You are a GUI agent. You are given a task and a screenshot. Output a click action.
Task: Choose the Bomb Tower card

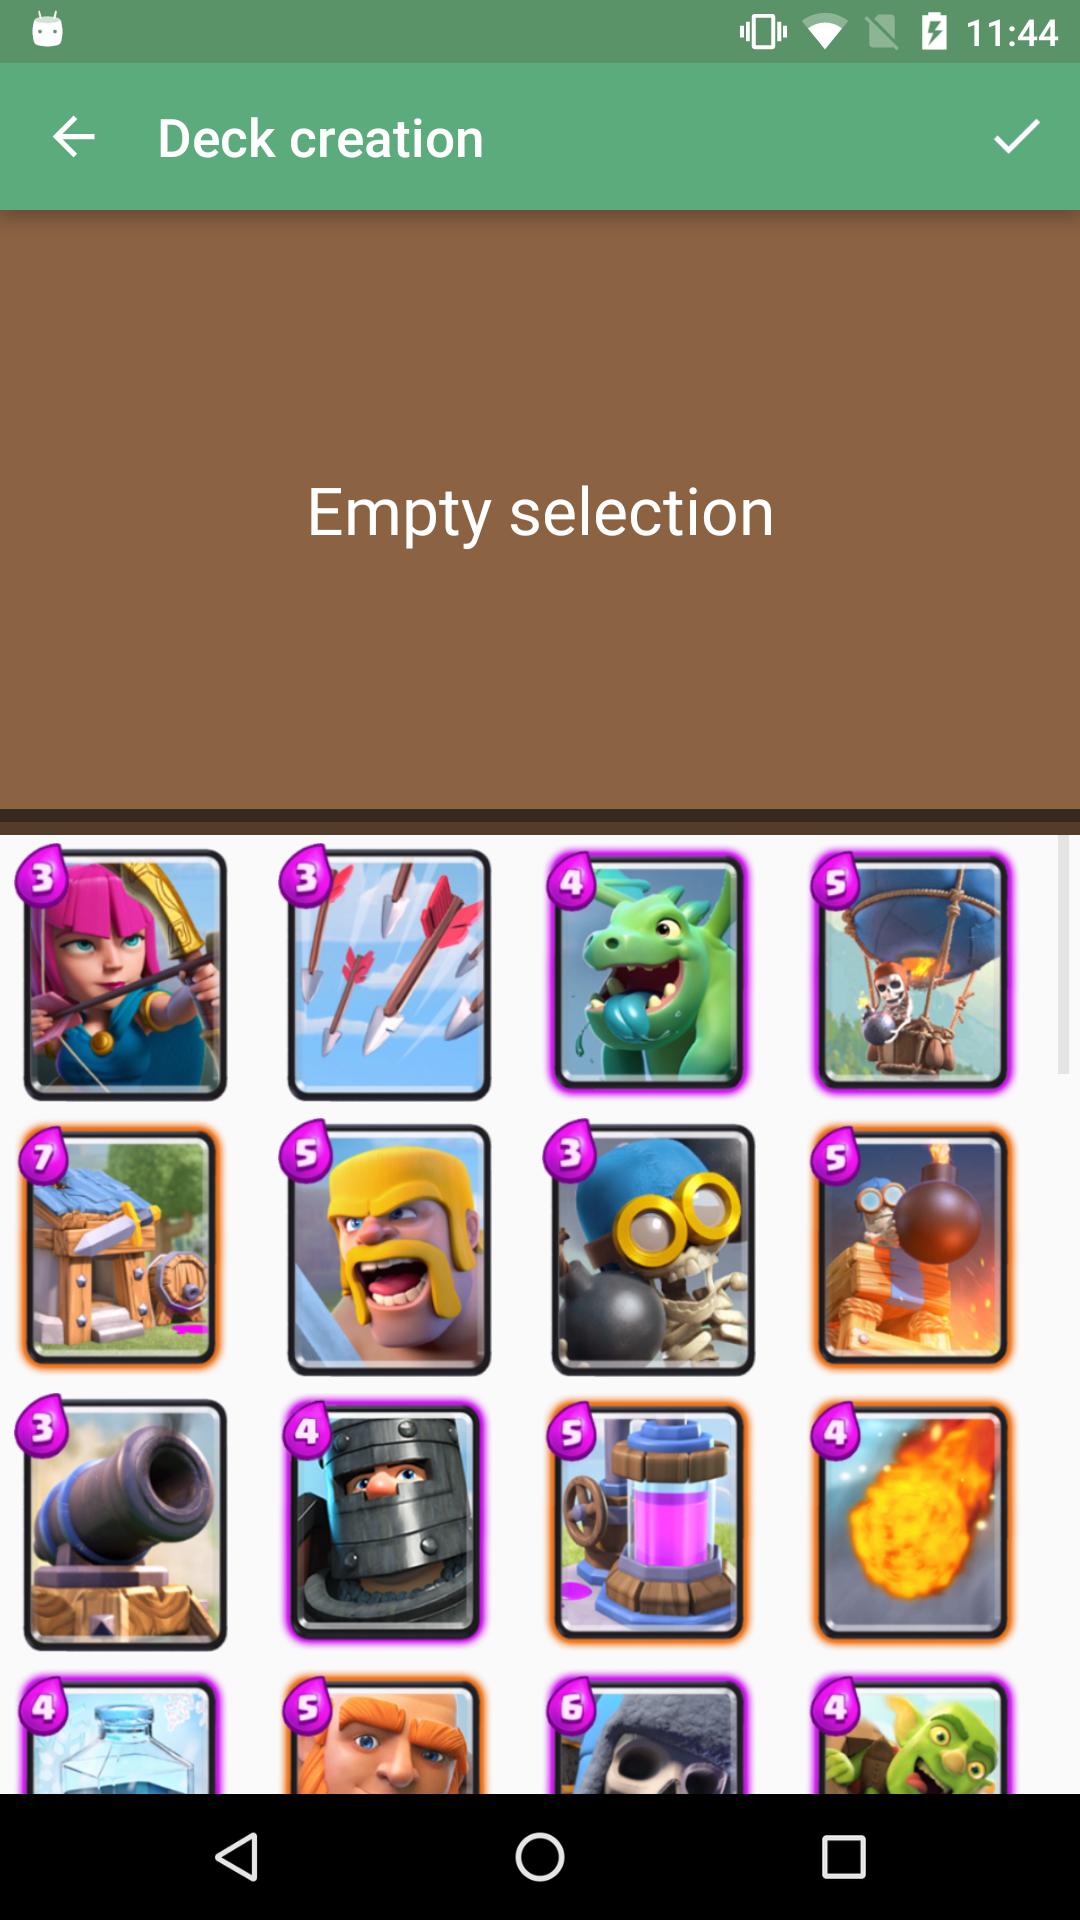913,1248
